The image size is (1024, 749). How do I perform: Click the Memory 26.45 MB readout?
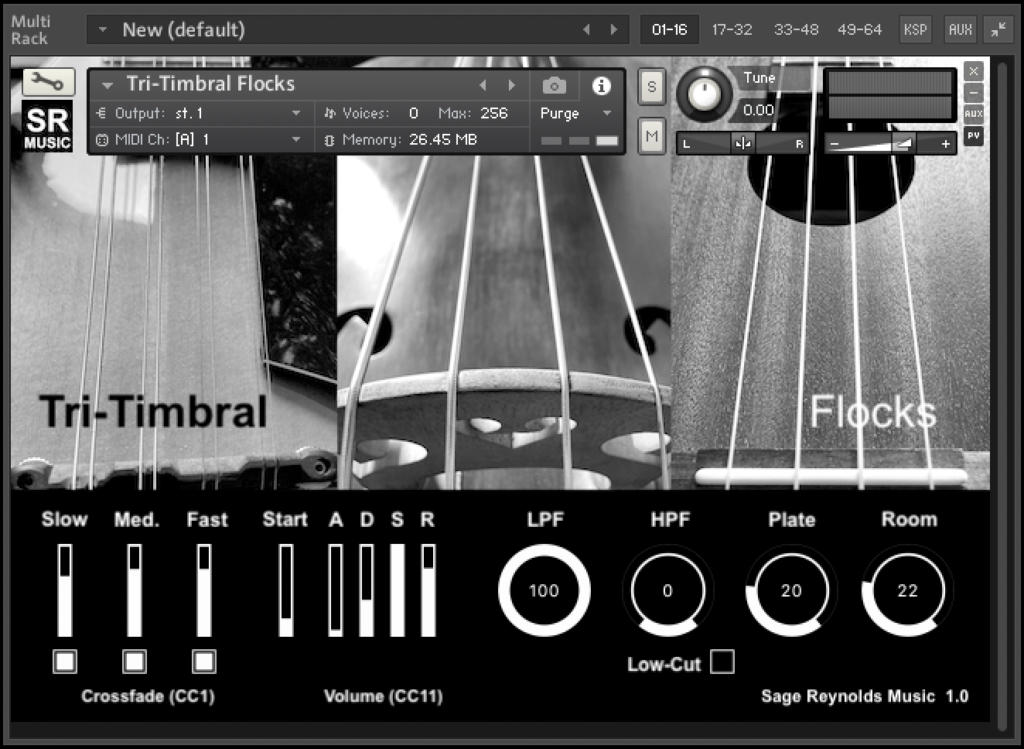pos(409,140)
